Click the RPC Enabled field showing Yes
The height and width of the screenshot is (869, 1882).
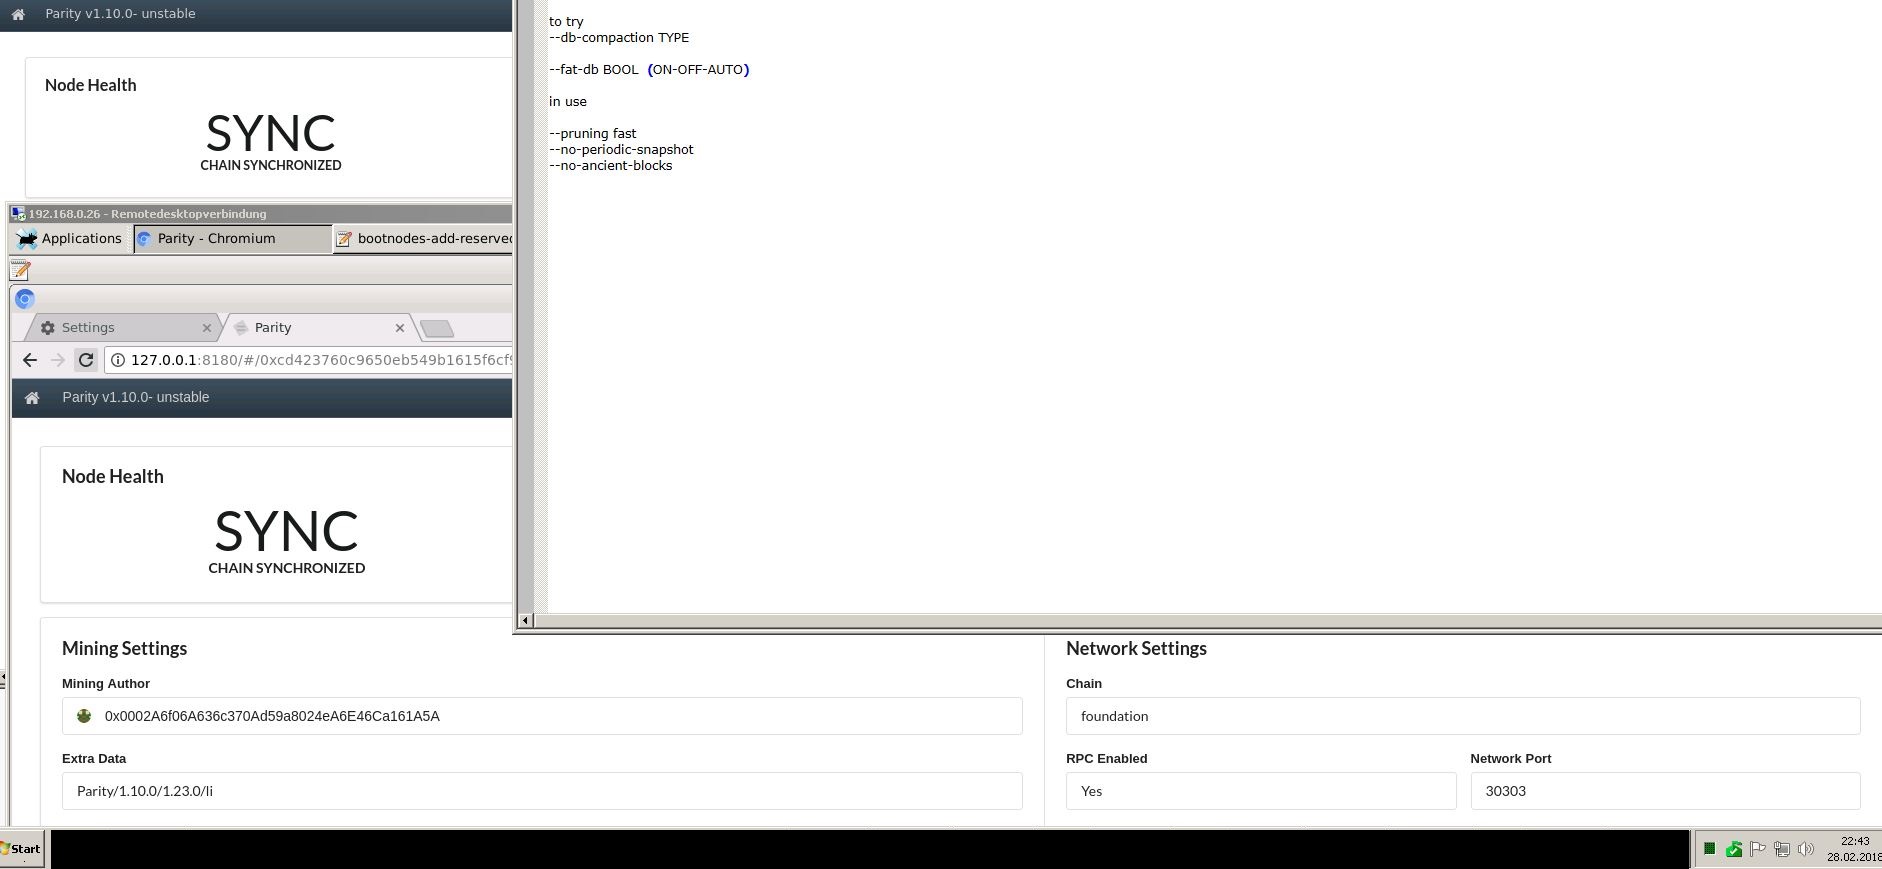coord(1261,791)
